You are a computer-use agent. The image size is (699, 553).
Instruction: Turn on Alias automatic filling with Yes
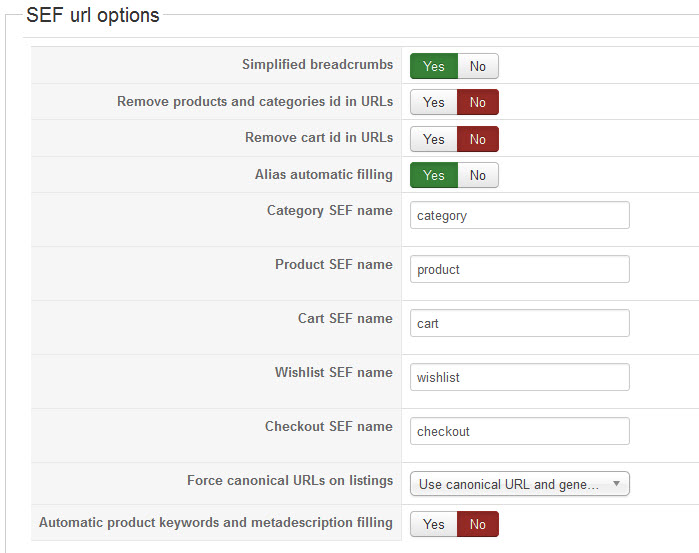434,175
